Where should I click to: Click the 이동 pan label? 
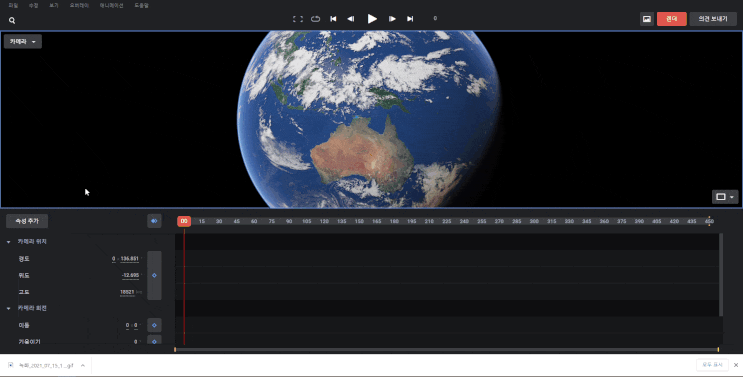tap(24, 325)
